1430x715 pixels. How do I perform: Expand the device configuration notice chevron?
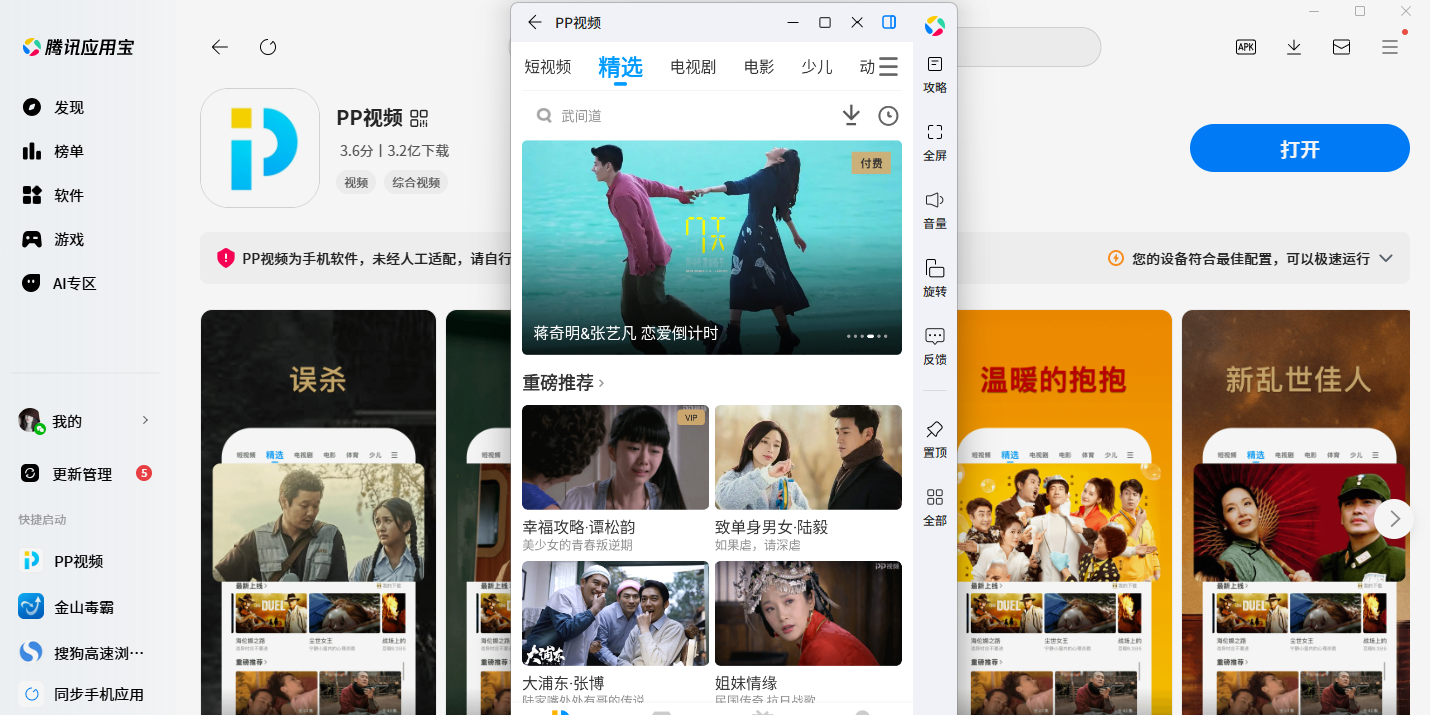click(x=1386, y=258)
